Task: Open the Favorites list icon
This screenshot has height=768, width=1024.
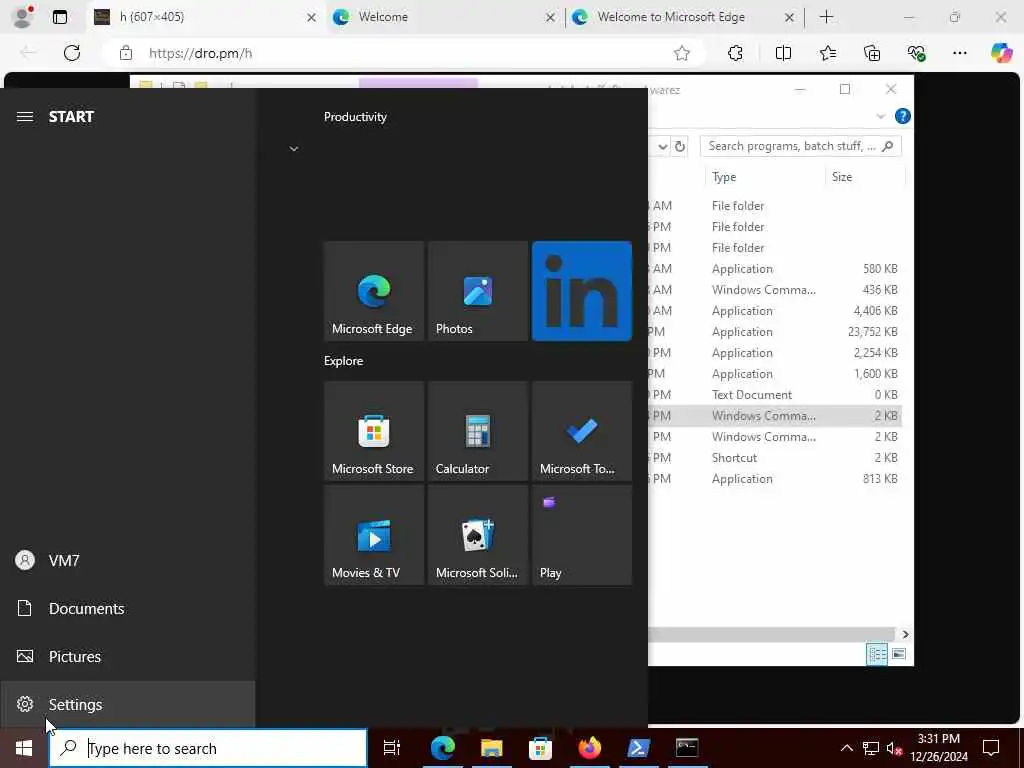Action: [828, 53]
